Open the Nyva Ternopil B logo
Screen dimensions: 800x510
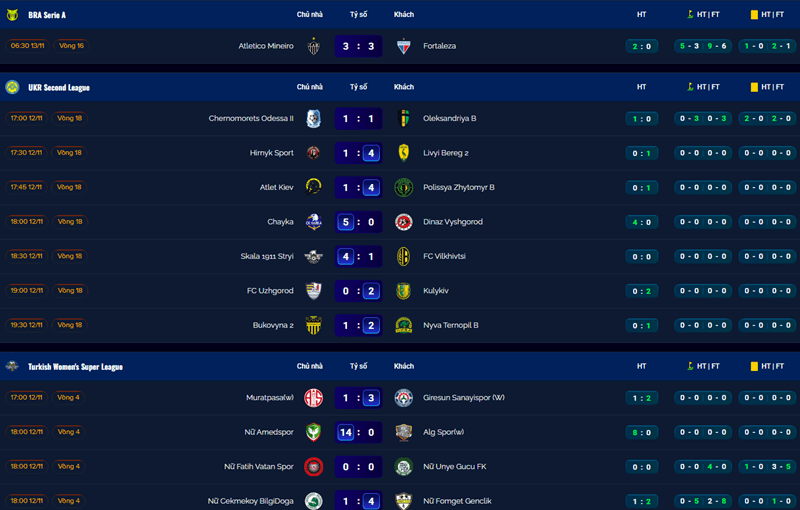point(404,325)
